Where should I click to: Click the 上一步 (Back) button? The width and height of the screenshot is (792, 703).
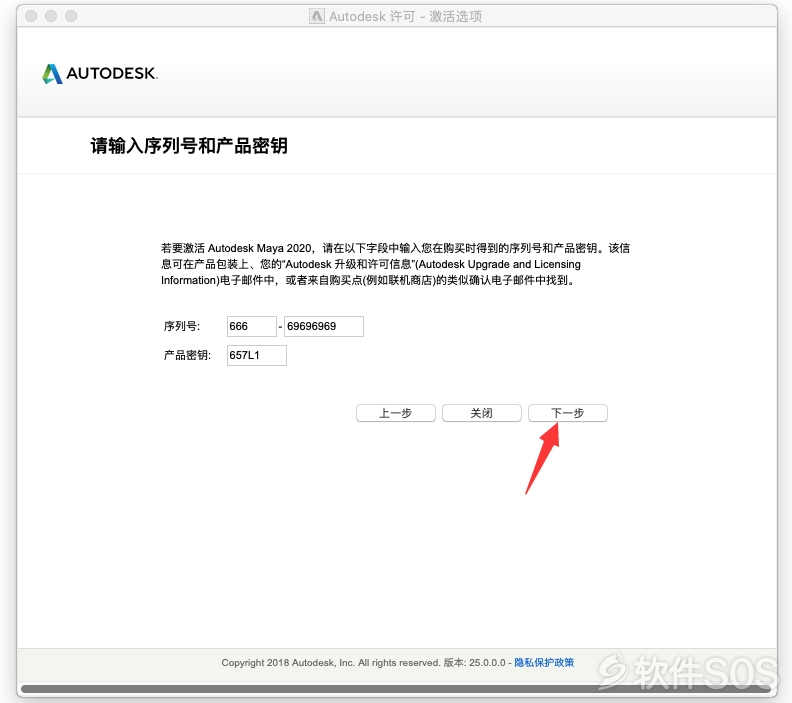point(395,413)
